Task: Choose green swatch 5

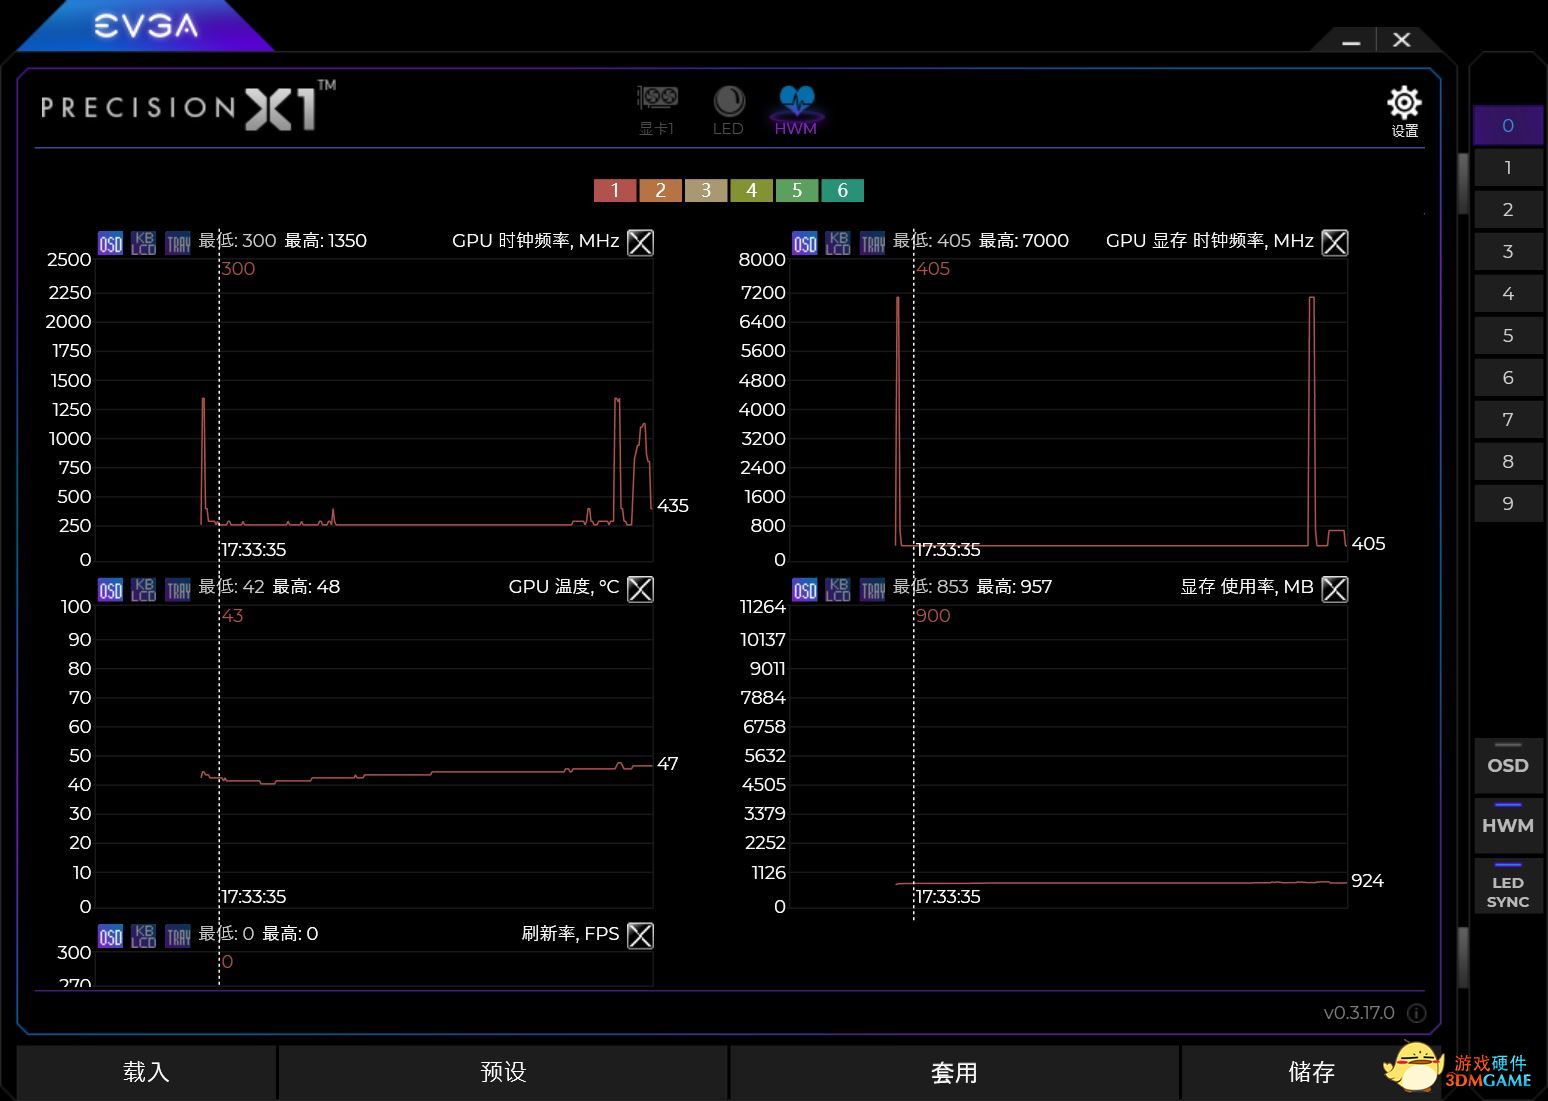Action: [797, 190]
